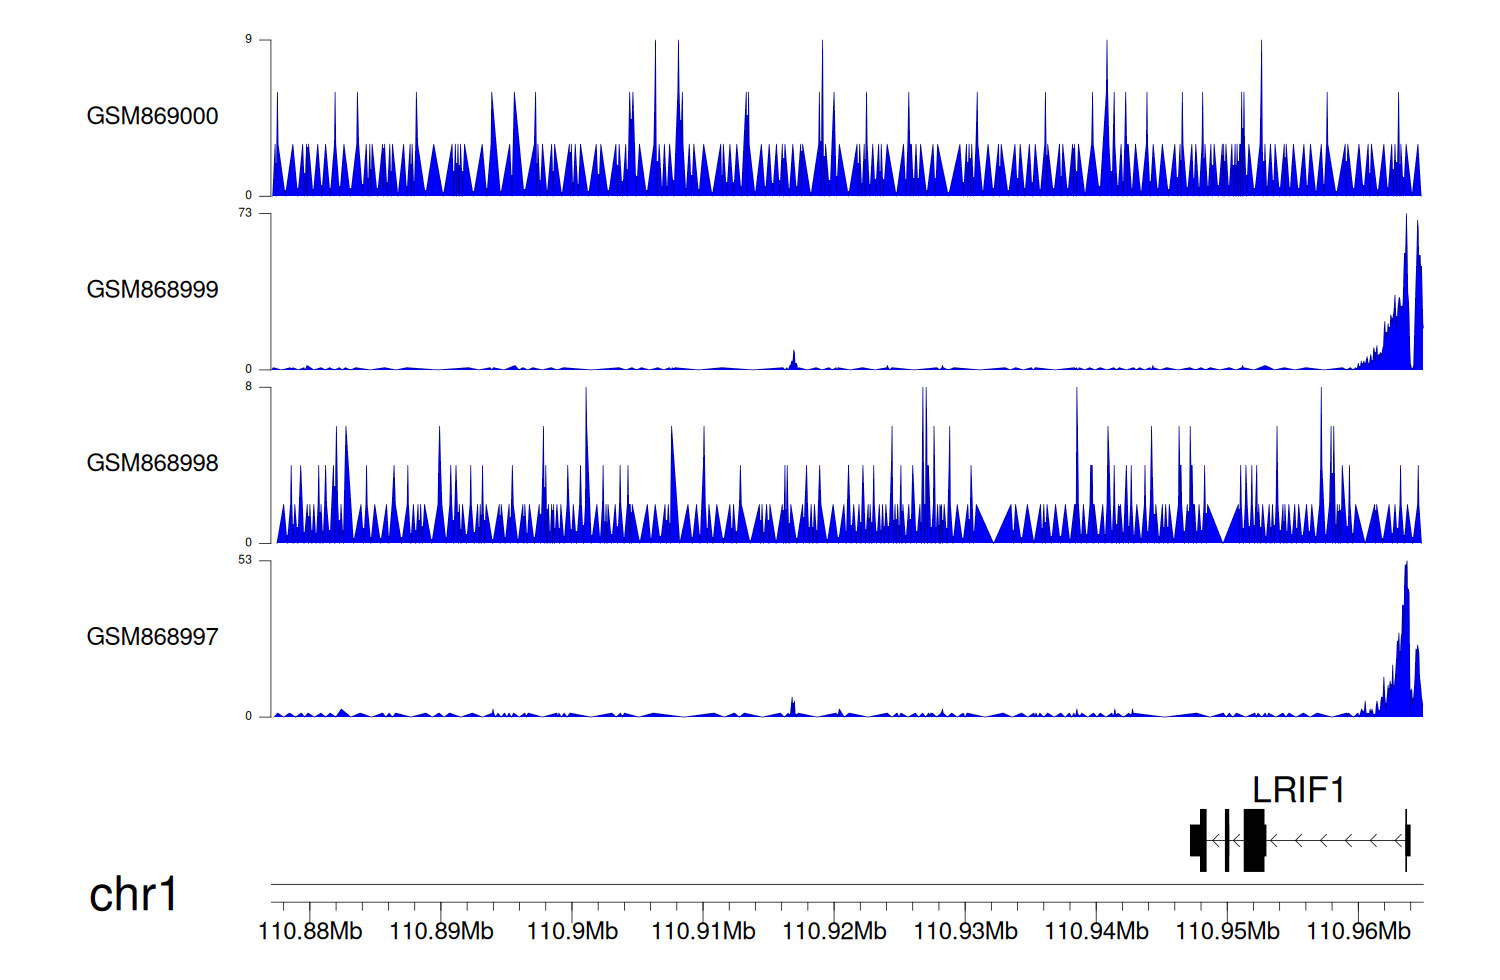The image size is (1500, 980).
Task: Click the GSM869000 track label
Action: (x=152, y=116)
